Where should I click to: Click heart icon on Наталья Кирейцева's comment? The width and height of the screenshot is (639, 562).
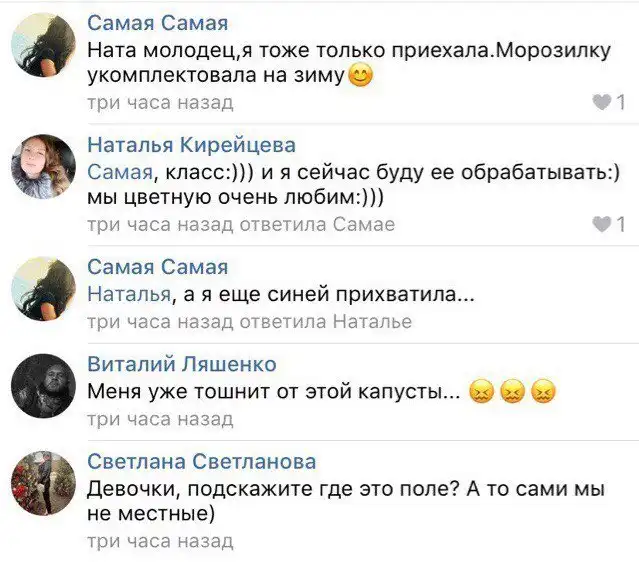601,224
